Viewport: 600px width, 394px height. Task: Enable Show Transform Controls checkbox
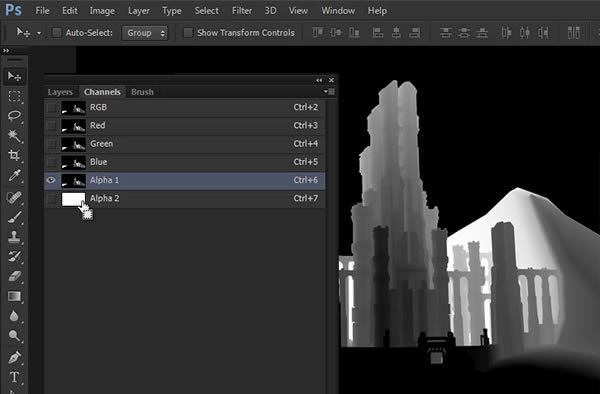tap(188, 33)
